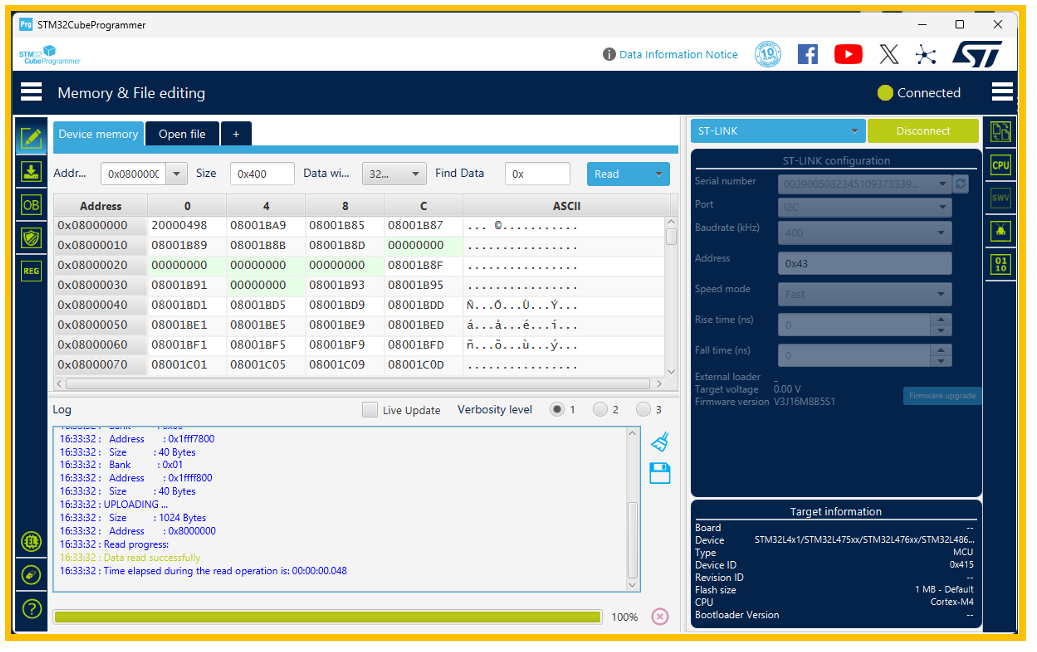Switch to the Open file tab
Screen dimensions: 1037x652
pos(182,134)
